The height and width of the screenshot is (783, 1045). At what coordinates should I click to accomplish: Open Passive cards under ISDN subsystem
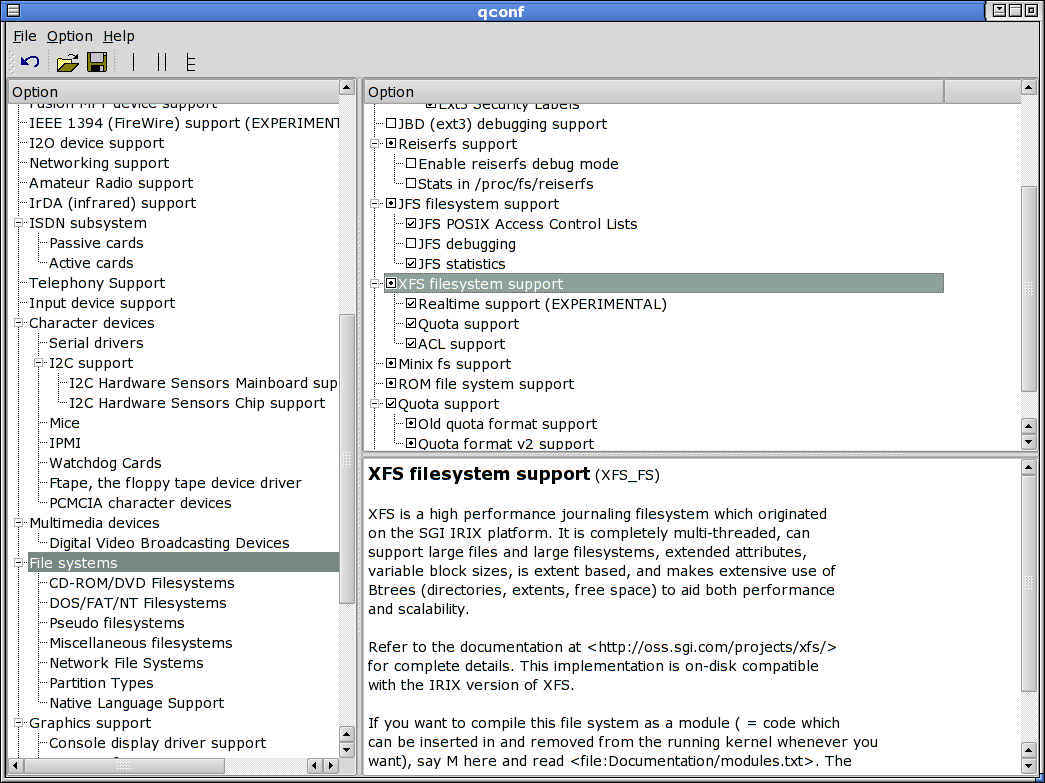click(x=97, y=243)
